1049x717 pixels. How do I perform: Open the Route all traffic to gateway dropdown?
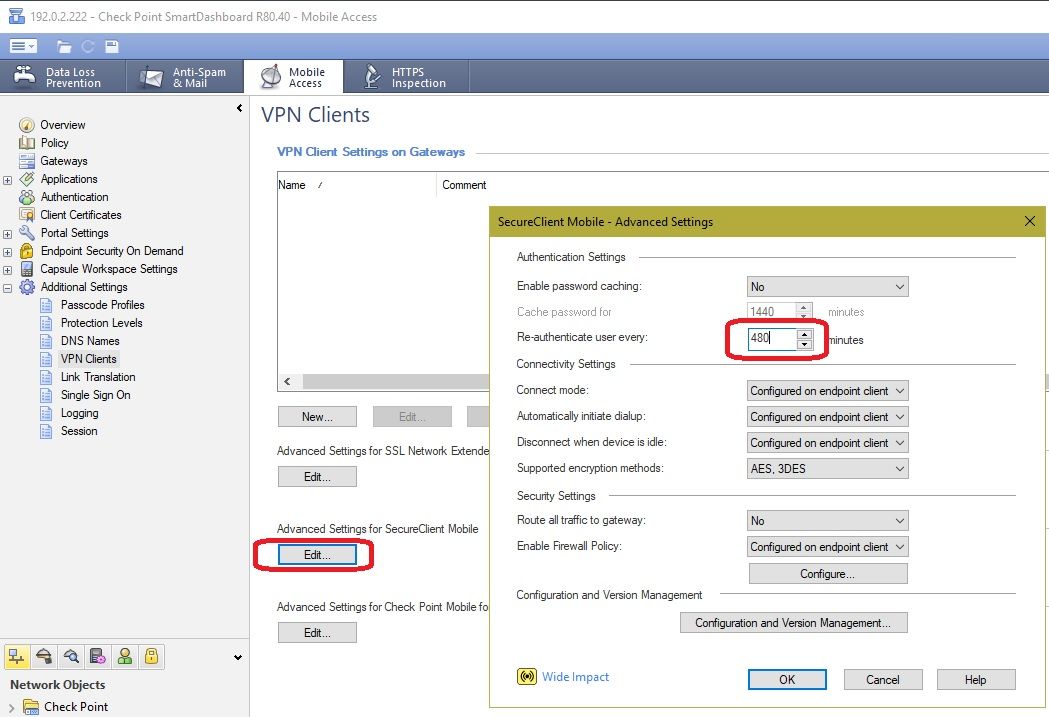click(x=827, y=521)
